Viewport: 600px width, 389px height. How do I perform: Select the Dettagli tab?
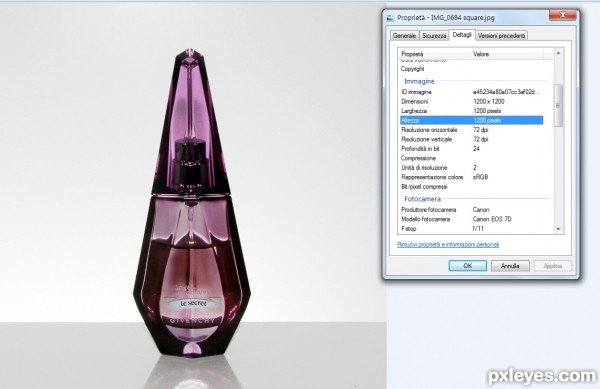462,34
